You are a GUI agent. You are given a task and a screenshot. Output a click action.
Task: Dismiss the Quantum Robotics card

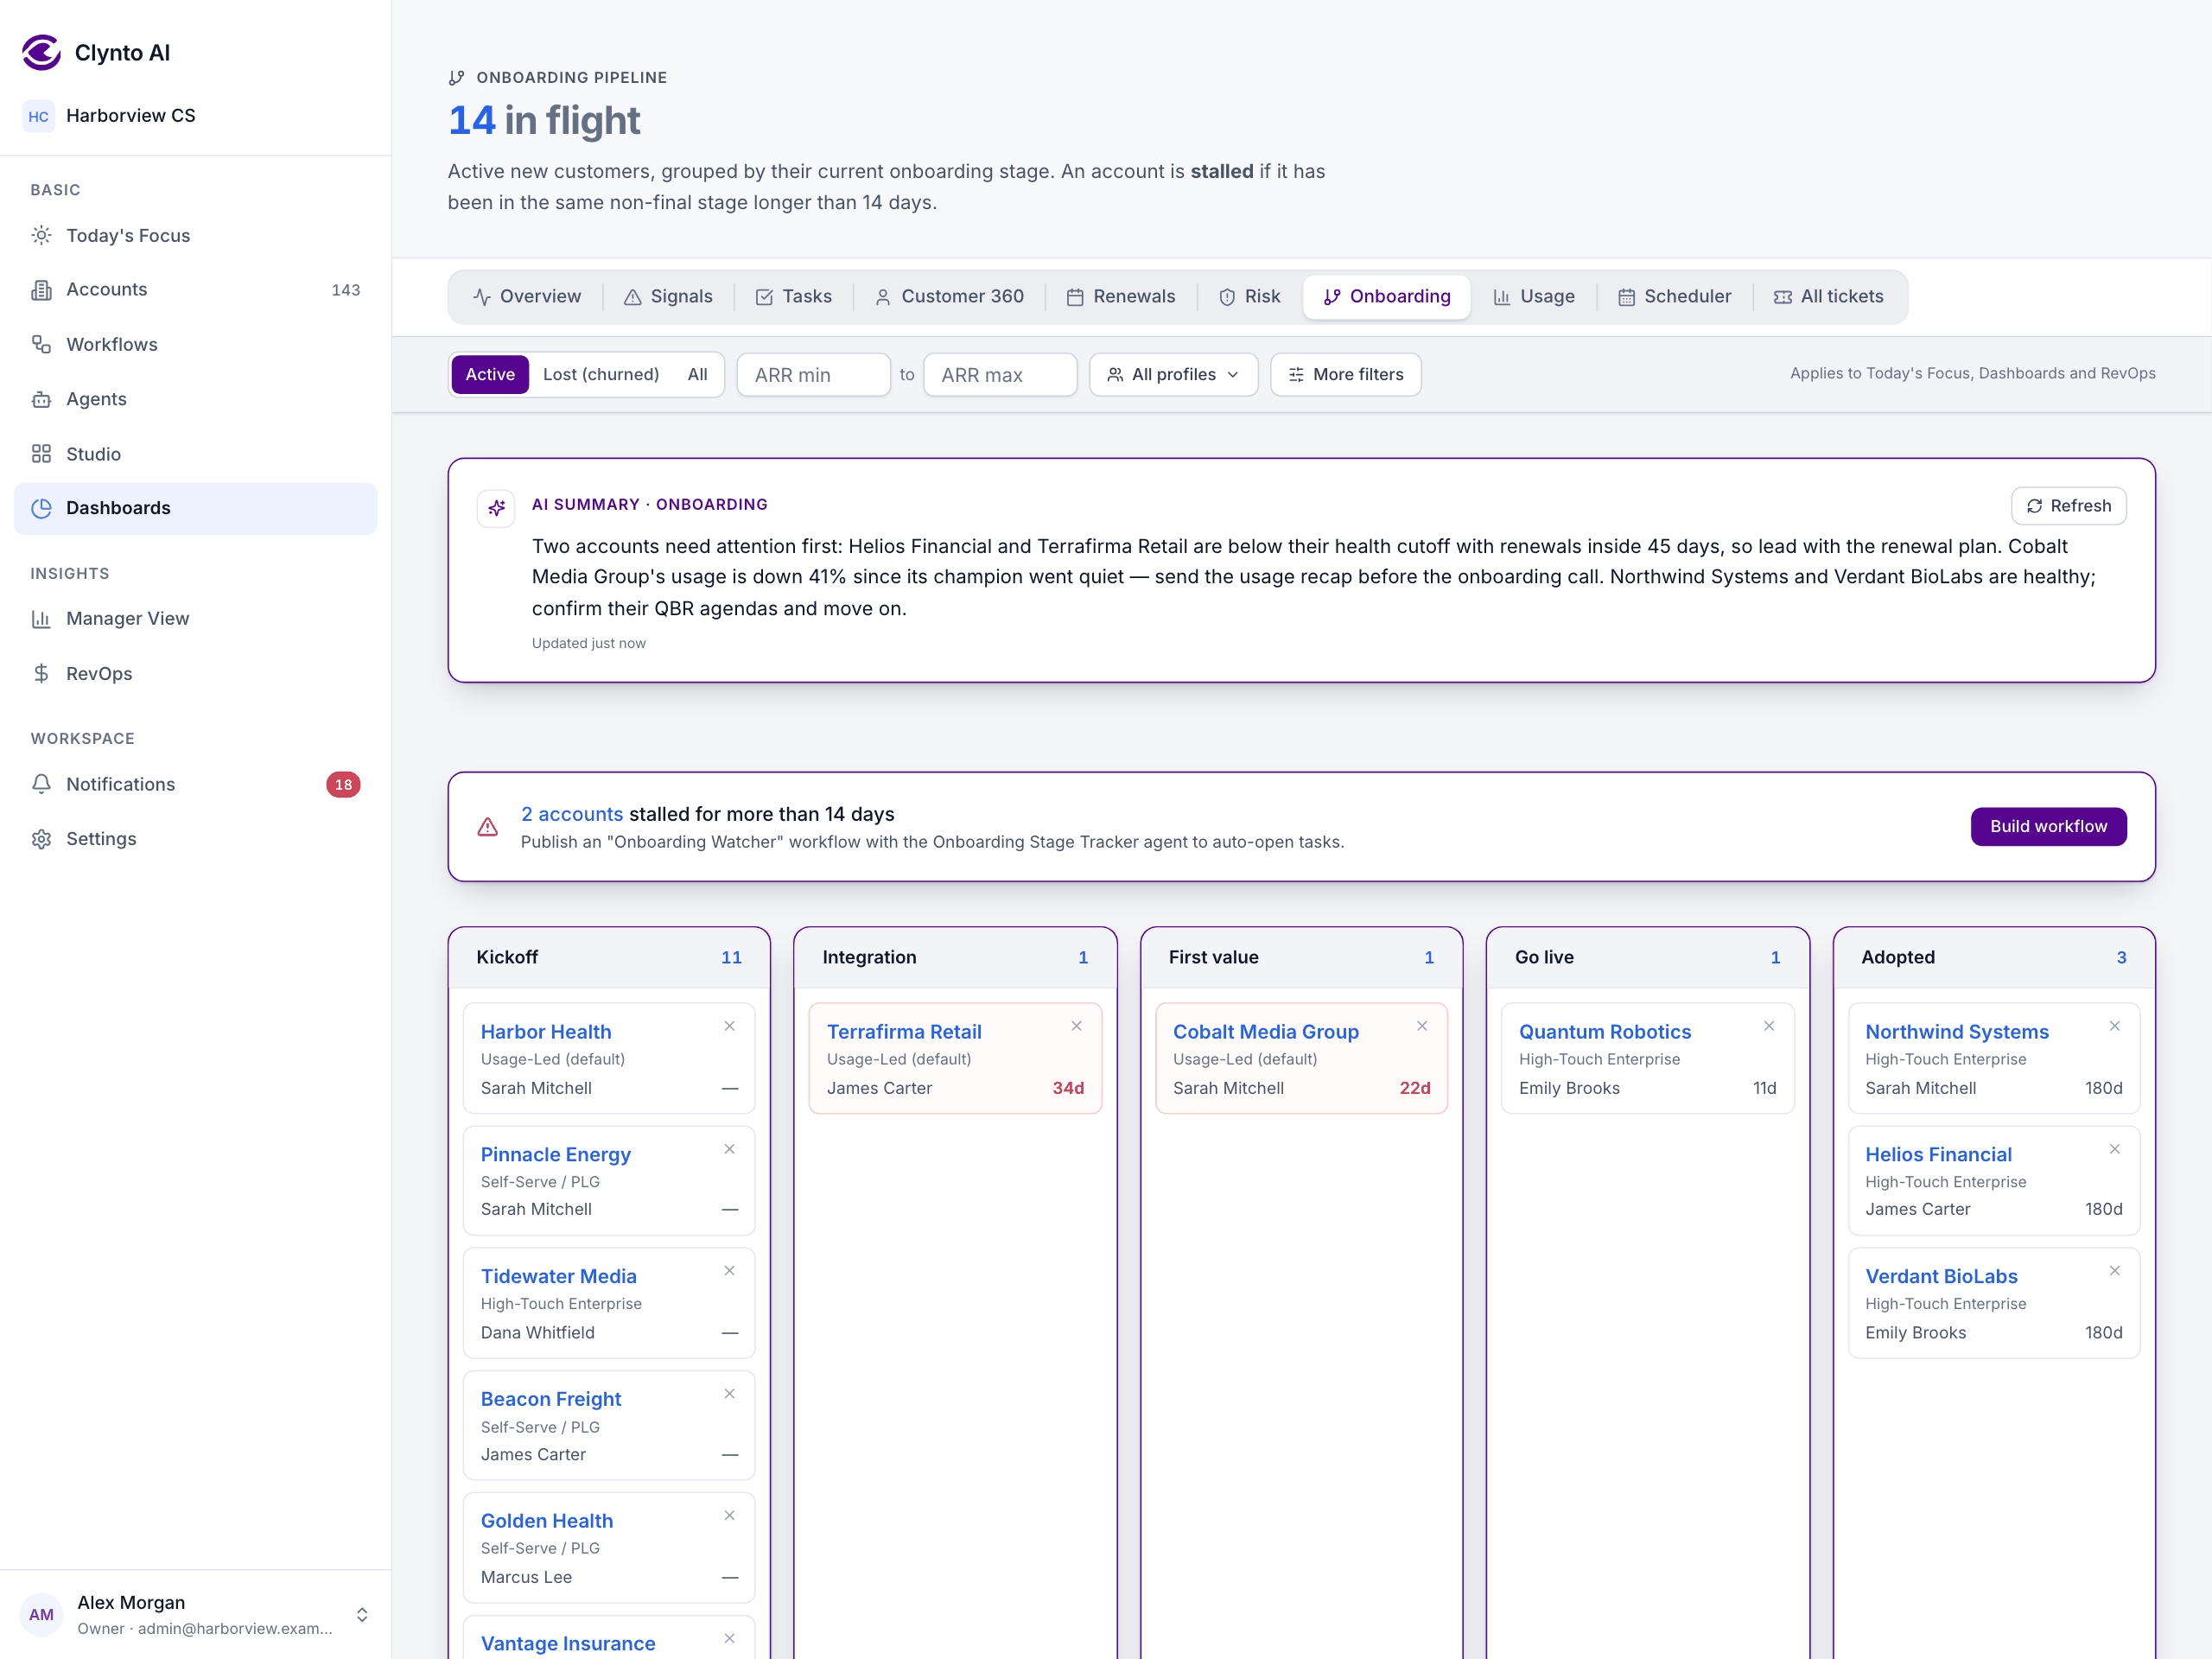click(1769, 1026)
